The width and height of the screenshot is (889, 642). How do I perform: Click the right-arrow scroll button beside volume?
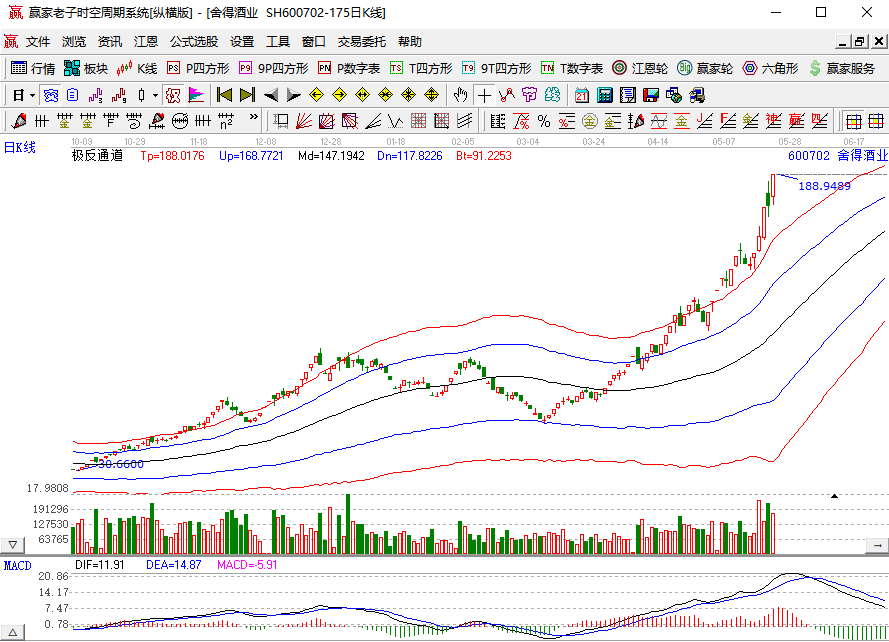(877, 545)
